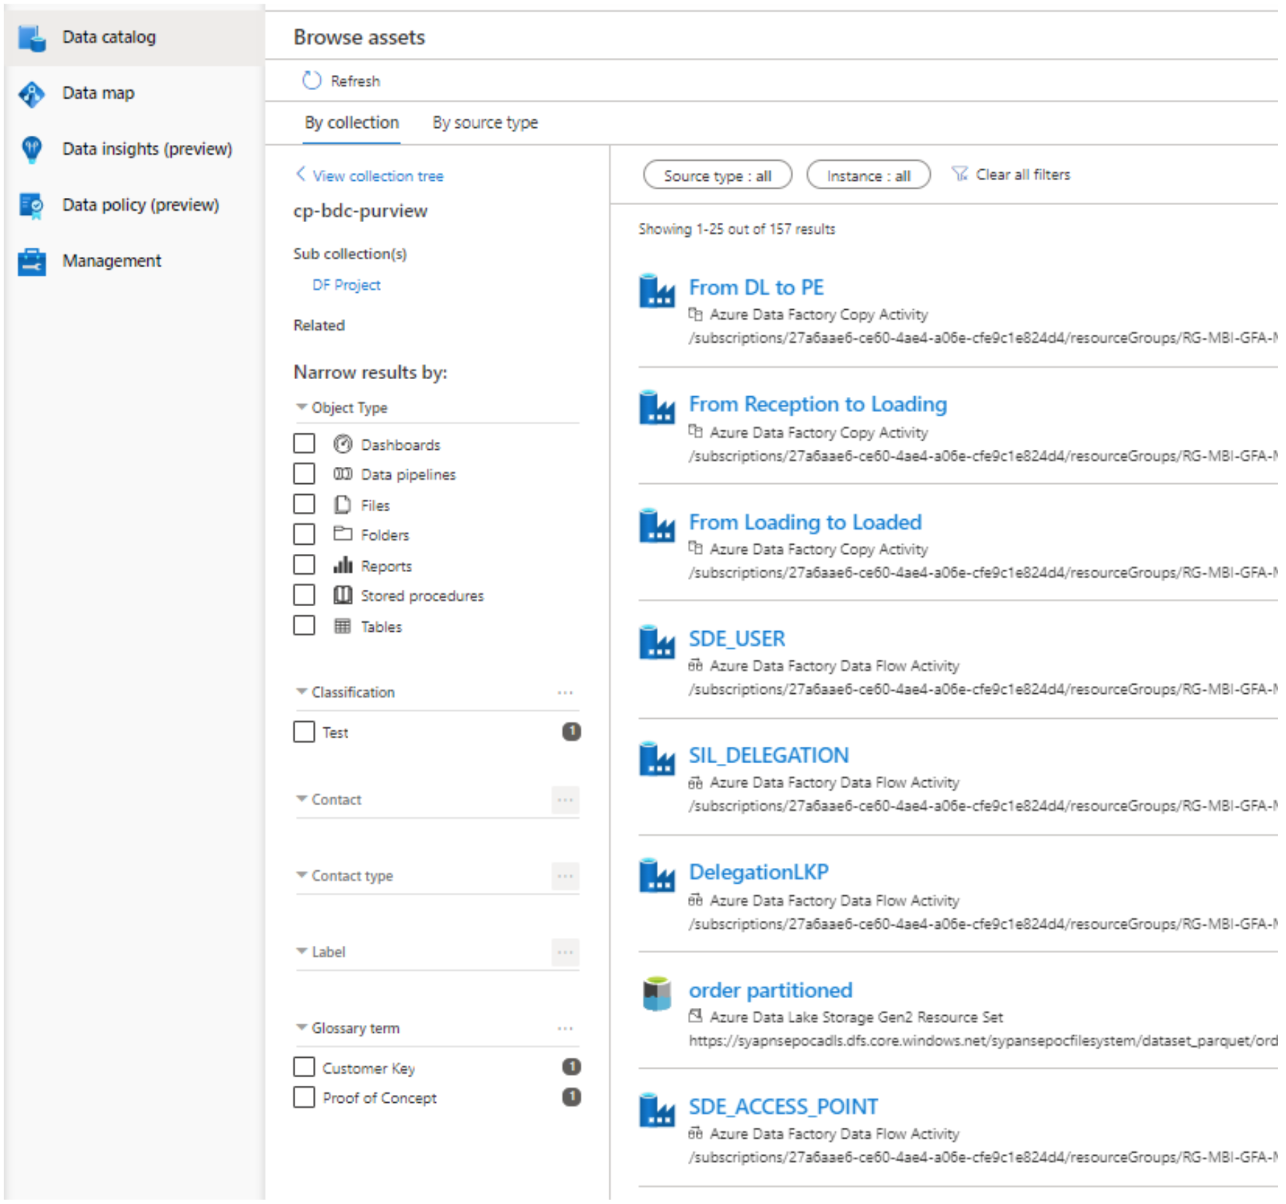The image size is (1286, 1204).
Task: Click the back chevron beside View collection tree
Action: [300, 174]
